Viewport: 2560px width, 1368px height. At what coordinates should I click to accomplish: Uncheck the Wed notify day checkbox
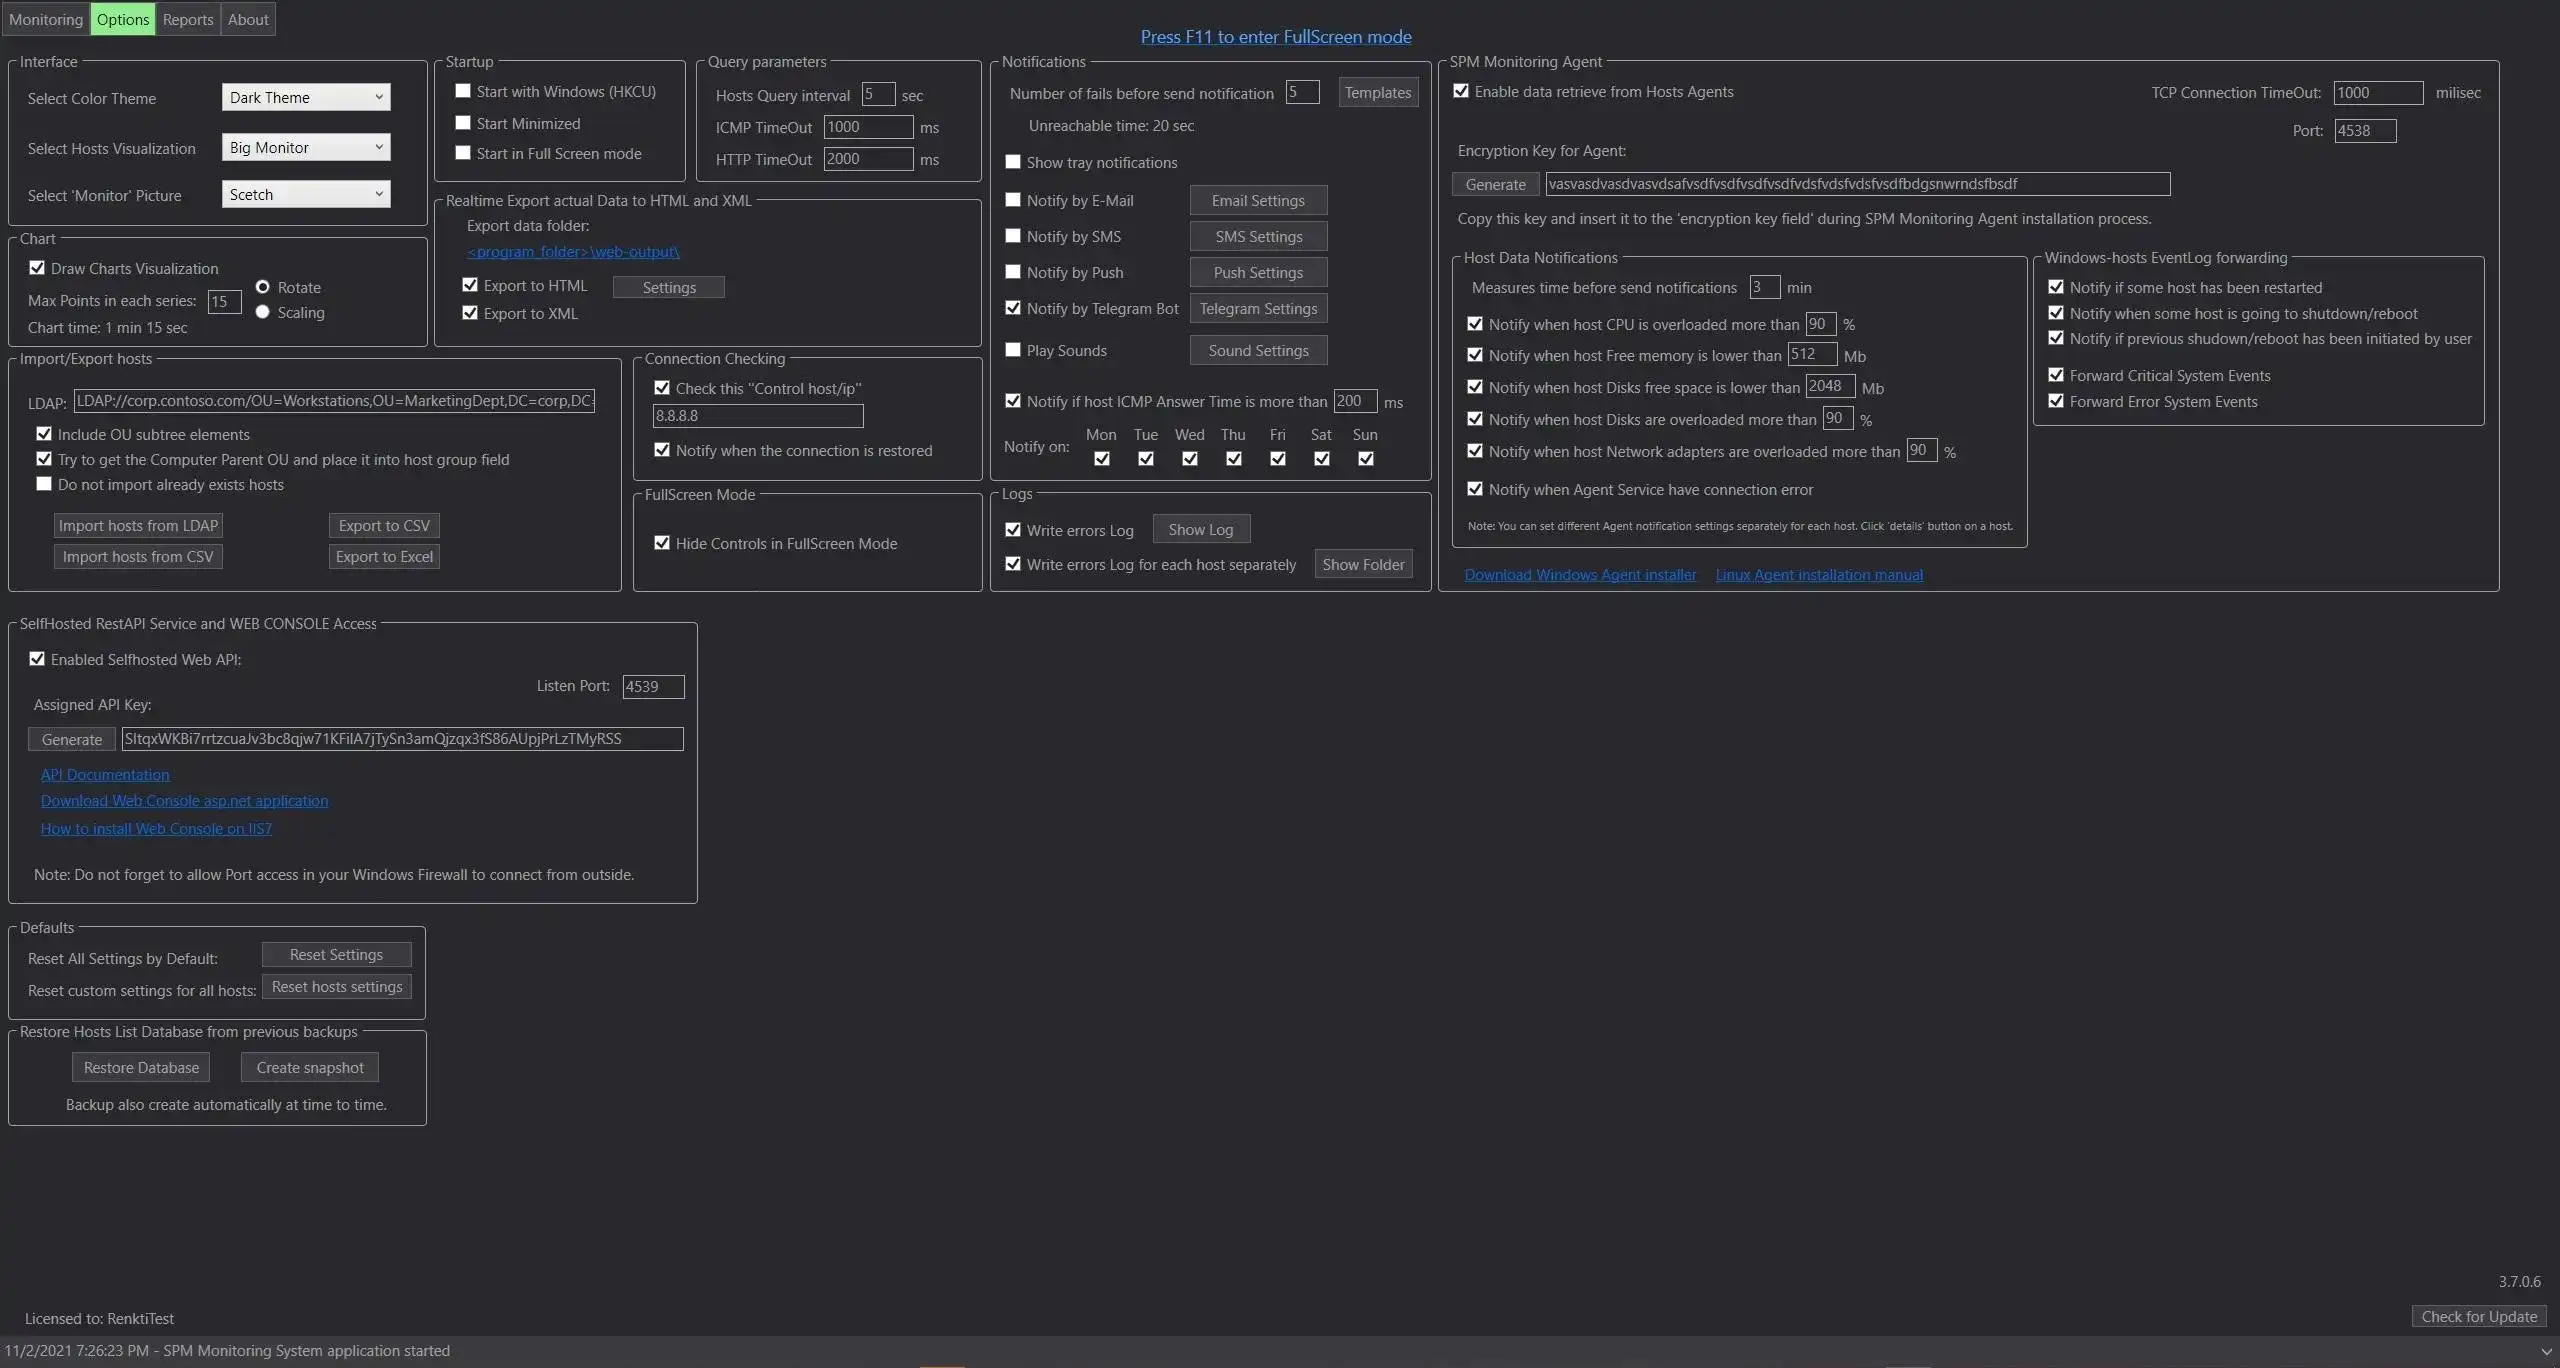1189,459
